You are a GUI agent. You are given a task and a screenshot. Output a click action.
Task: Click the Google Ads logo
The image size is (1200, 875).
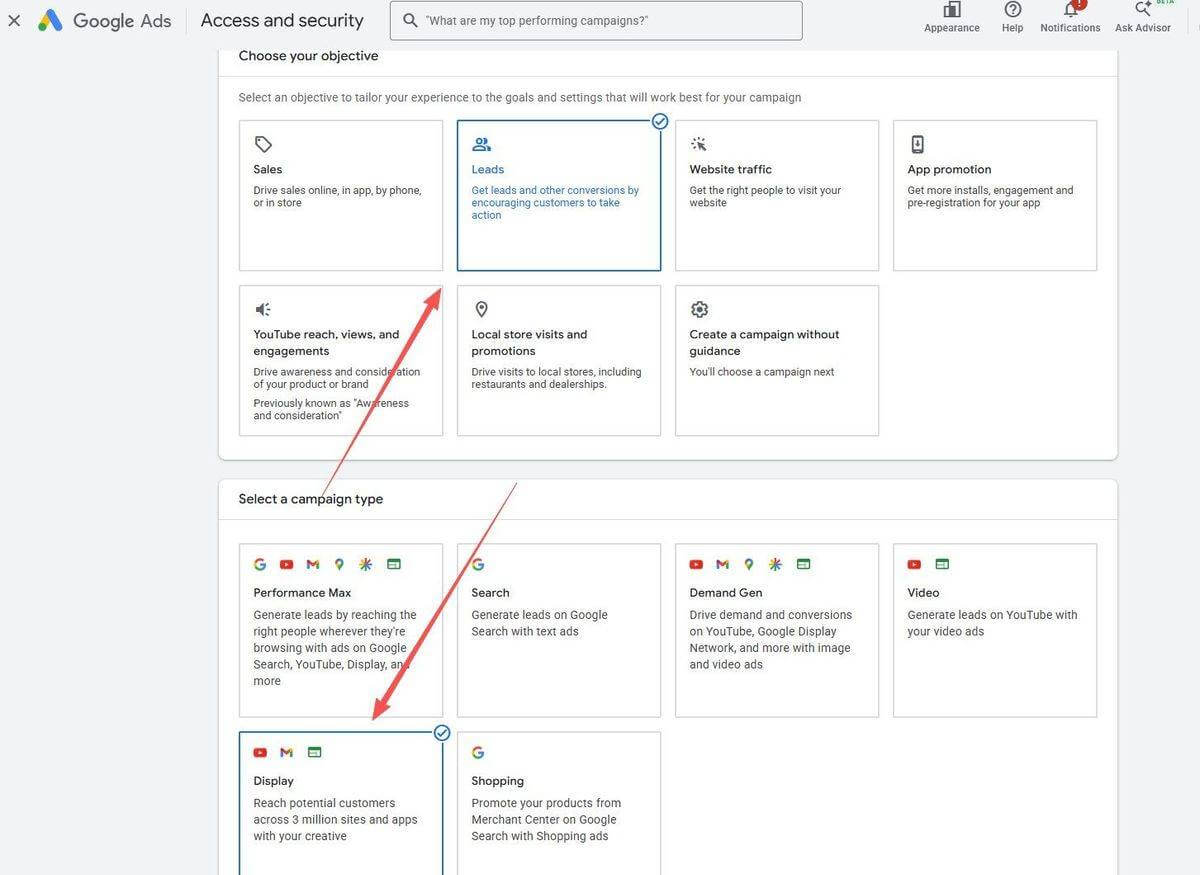click(x=104, y=20)
